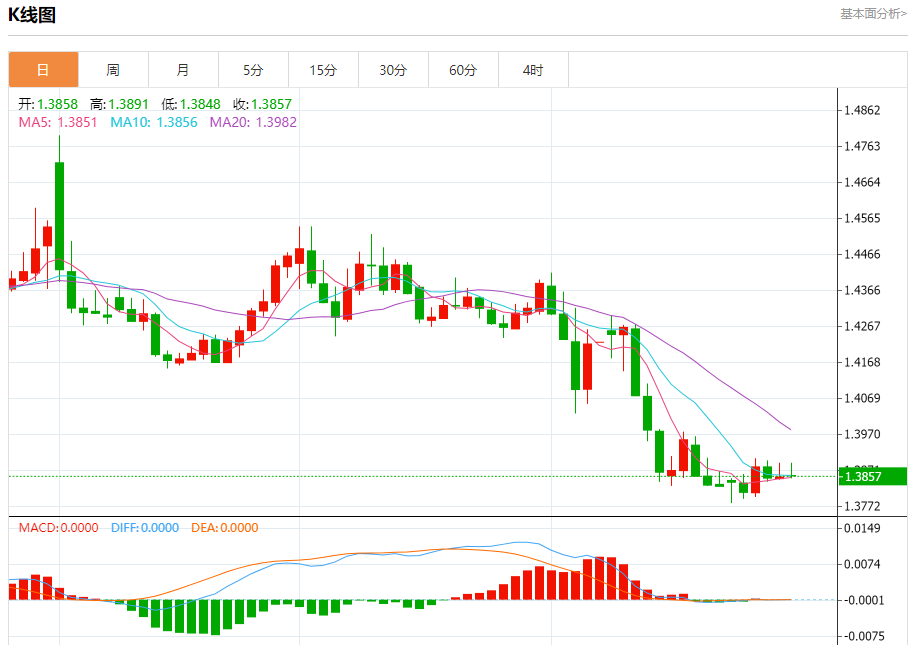Click the 1.4664 price axis label
This screenshot has width=912, height=645.
862,182
